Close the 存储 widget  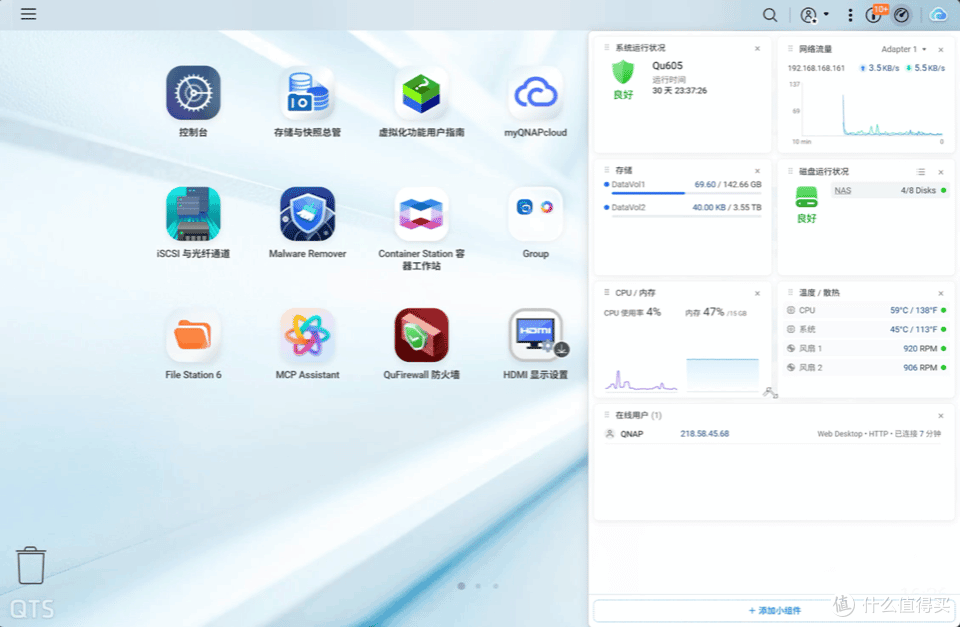(757, 171)
